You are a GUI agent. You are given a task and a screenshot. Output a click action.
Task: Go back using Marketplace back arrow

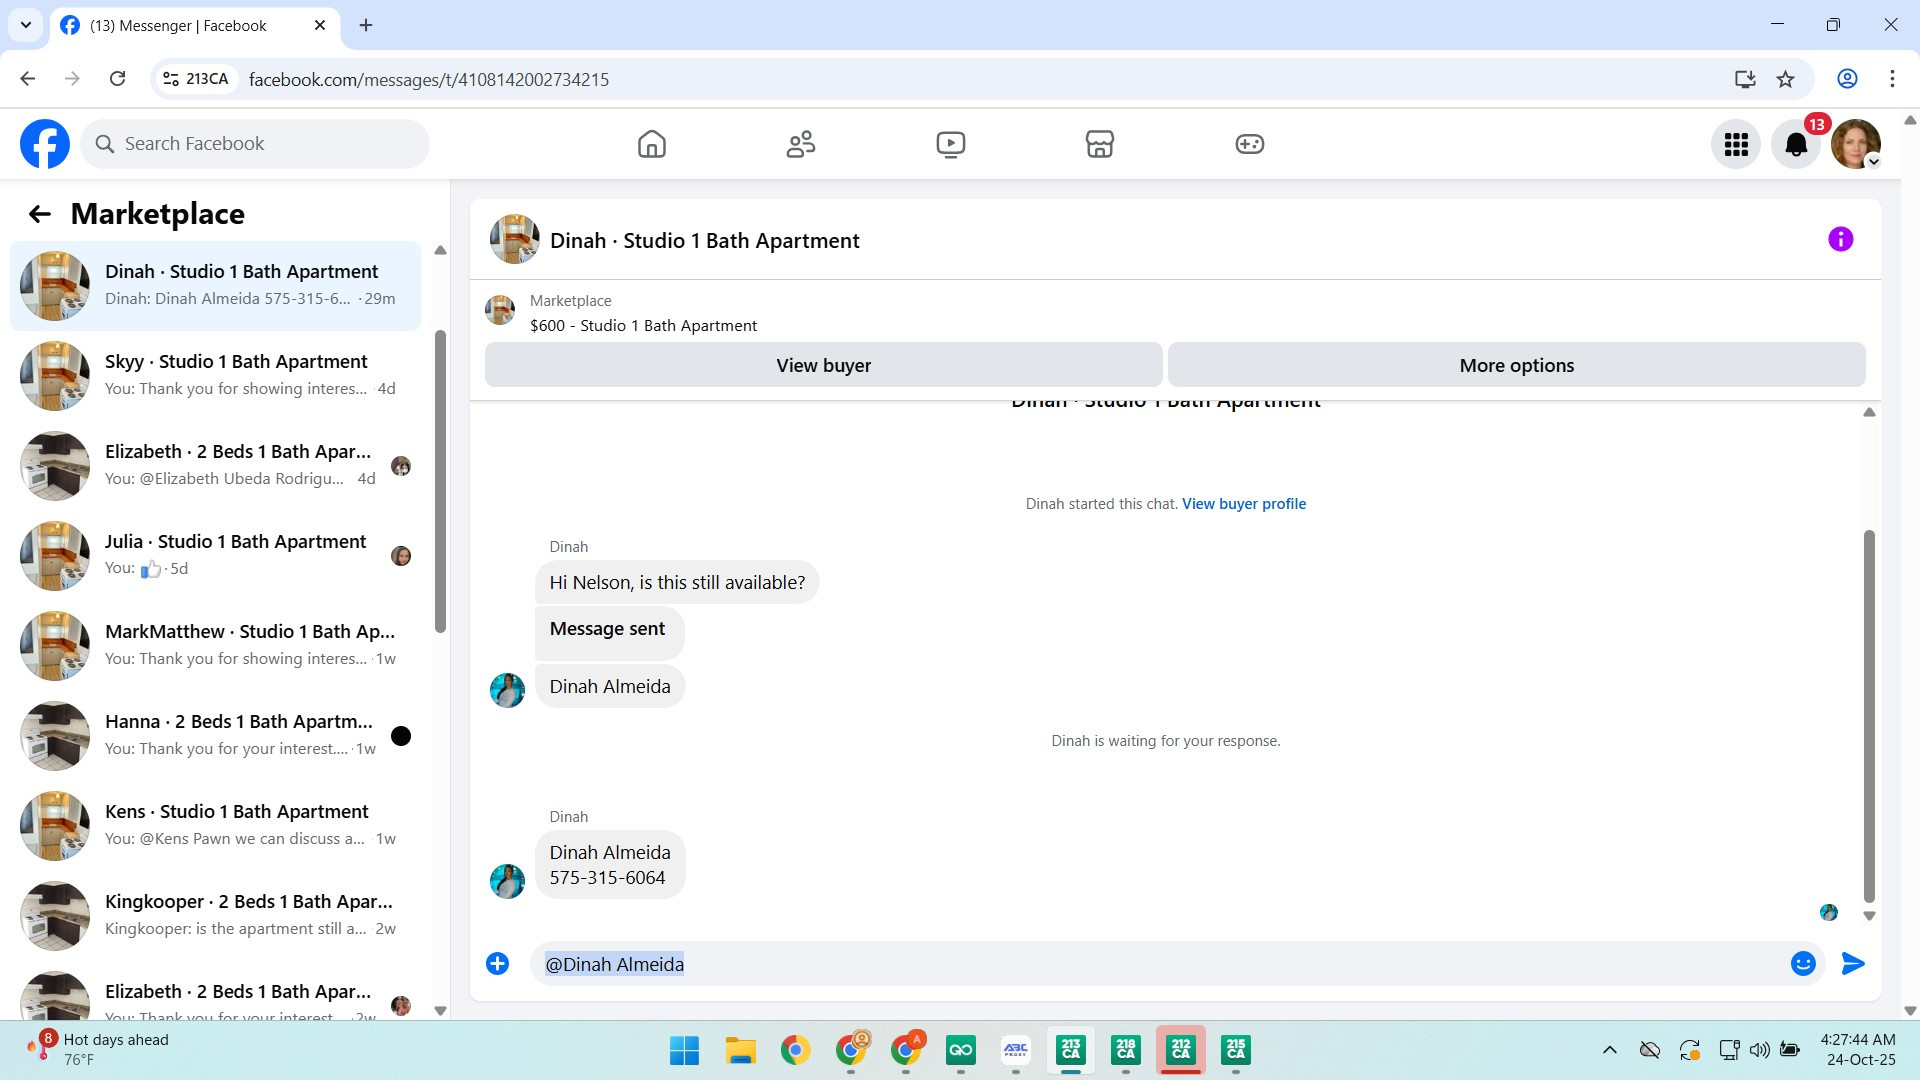tap(40, 214)
